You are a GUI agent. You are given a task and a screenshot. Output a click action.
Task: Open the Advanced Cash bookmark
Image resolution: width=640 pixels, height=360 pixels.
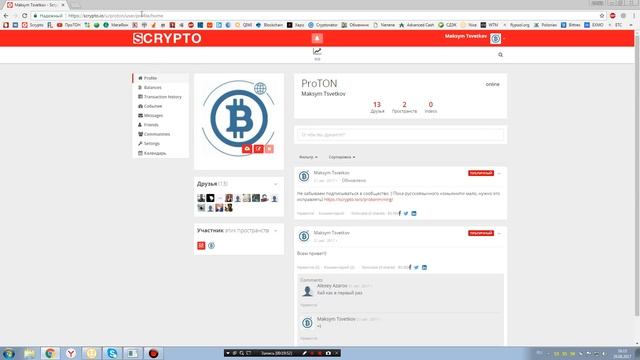click(x=416, y=25)
